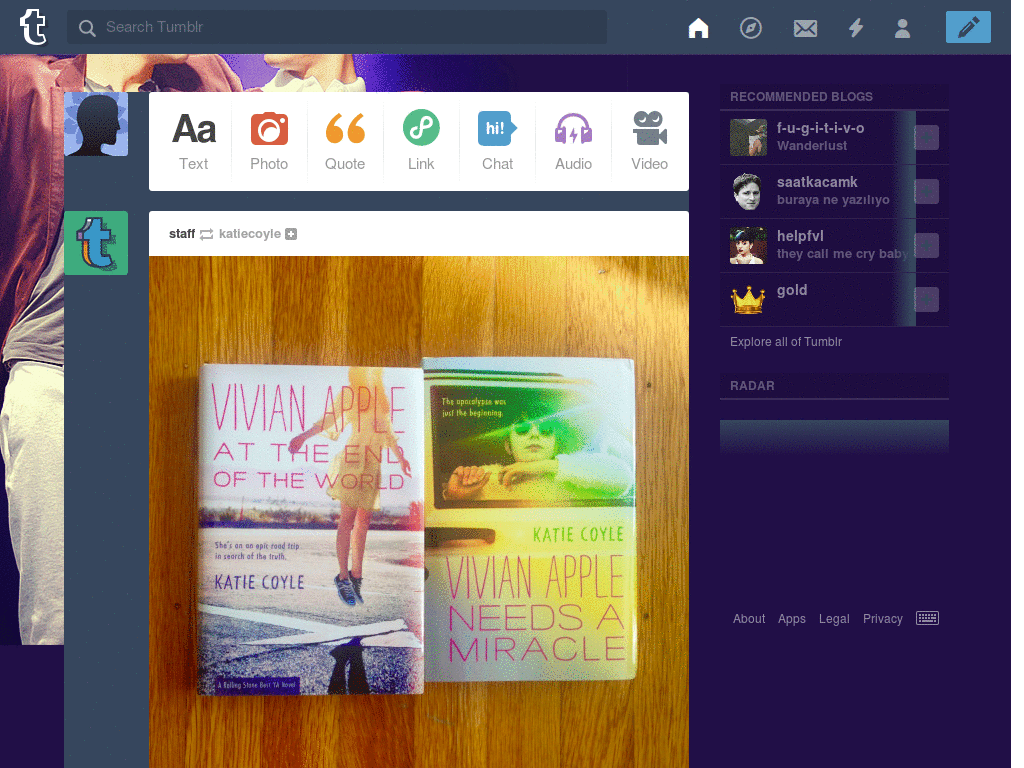Click the 'buraya ne yazılıyo' description
This screenshot has width=1024, height=768.
click(833, 200)
